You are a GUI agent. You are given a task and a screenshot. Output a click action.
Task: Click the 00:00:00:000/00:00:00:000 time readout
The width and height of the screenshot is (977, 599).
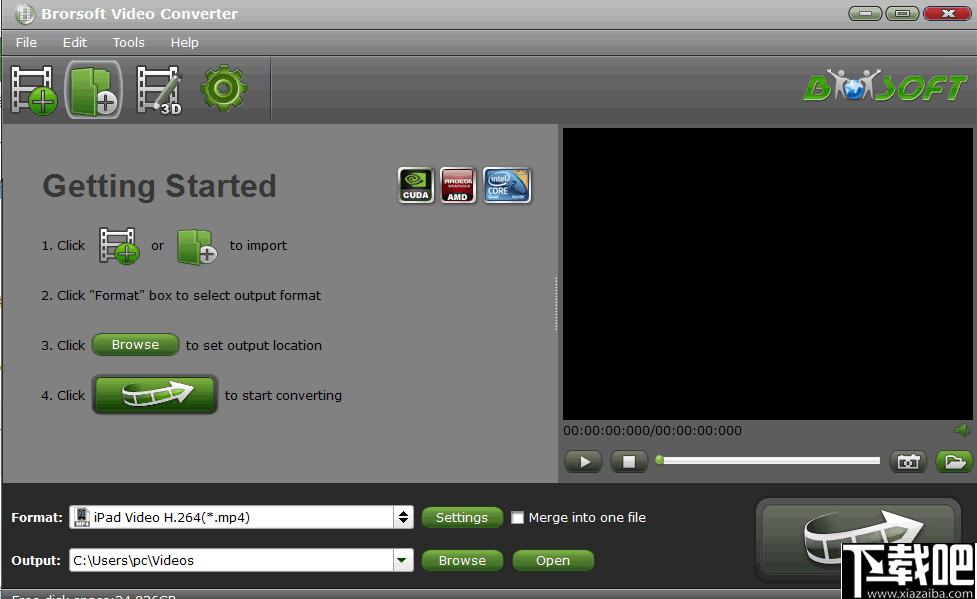point(652,431)
